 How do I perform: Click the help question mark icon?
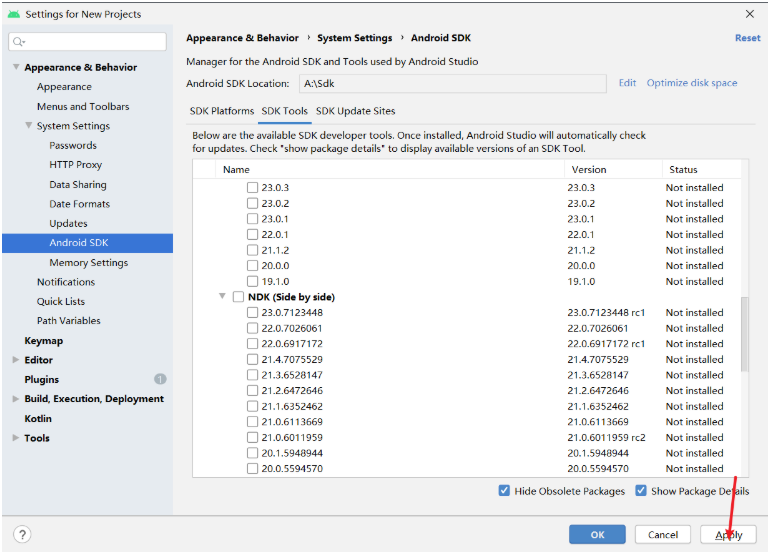click(22, 534)
